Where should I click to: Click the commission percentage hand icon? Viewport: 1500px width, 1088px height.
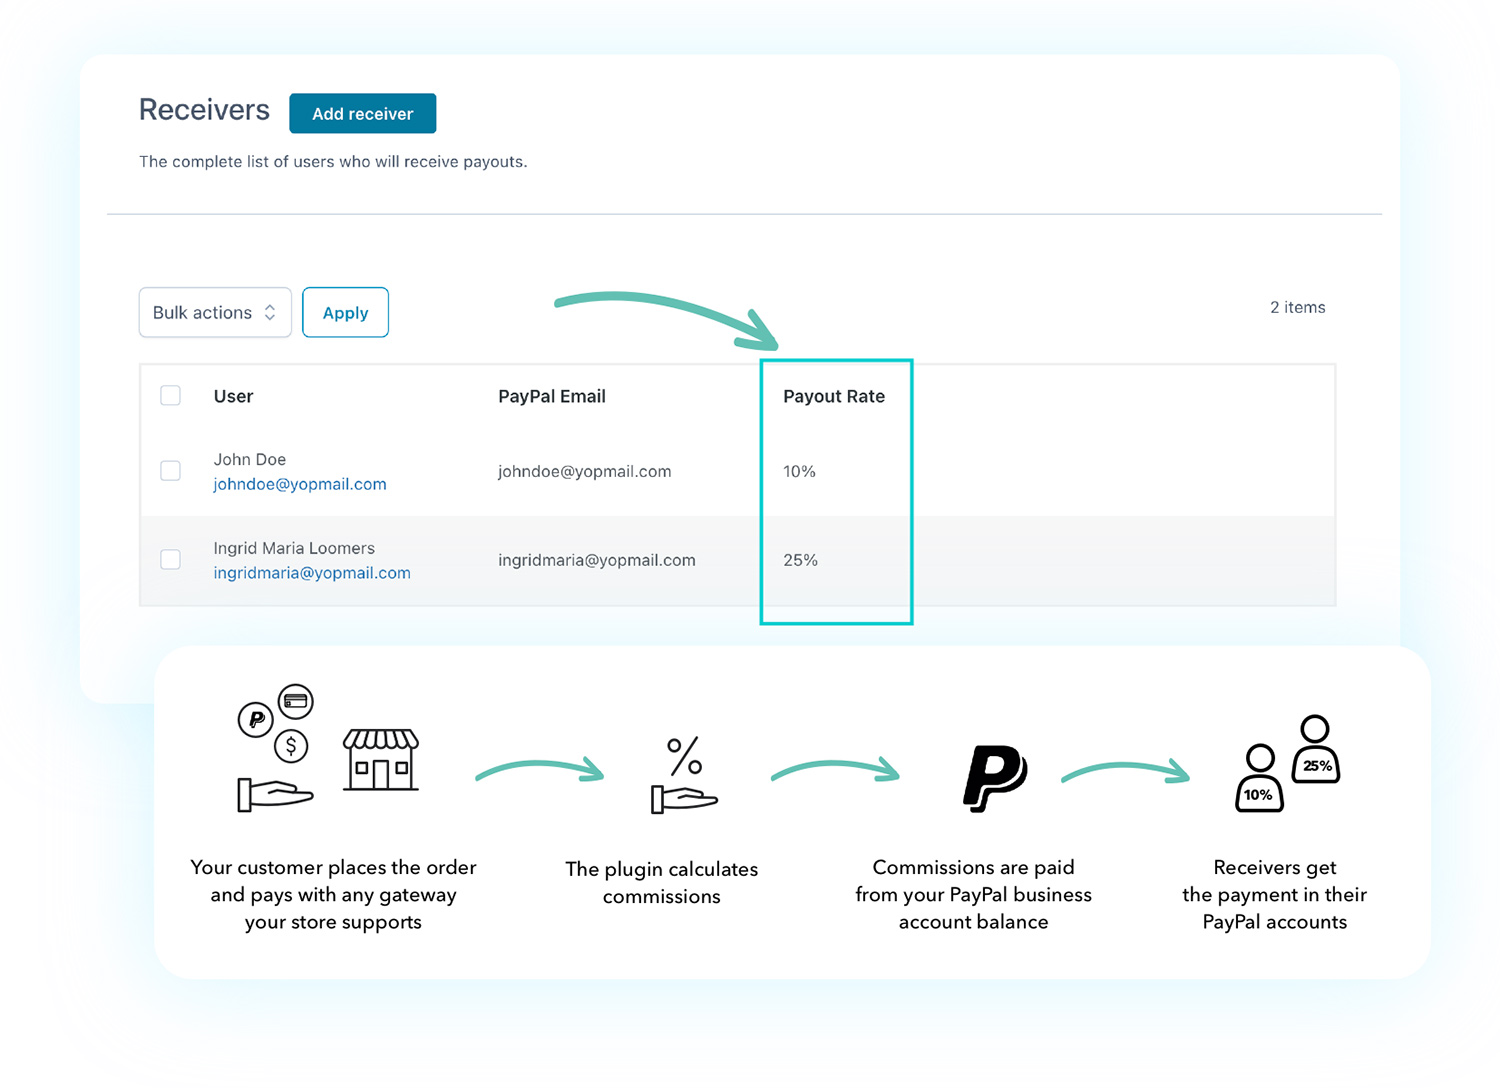coord(683,775)
